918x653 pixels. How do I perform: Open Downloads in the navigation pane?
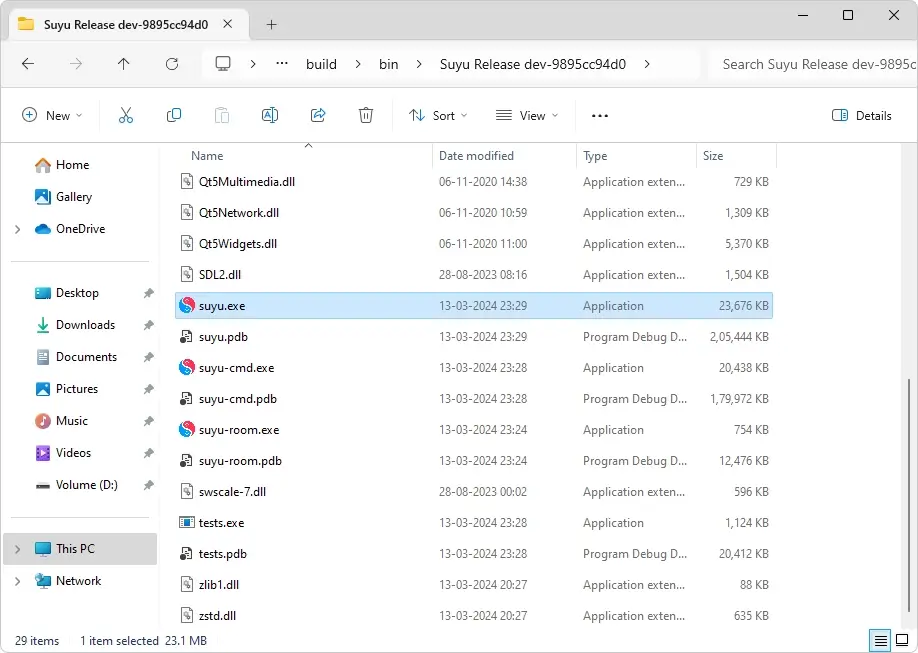point(85,325)
